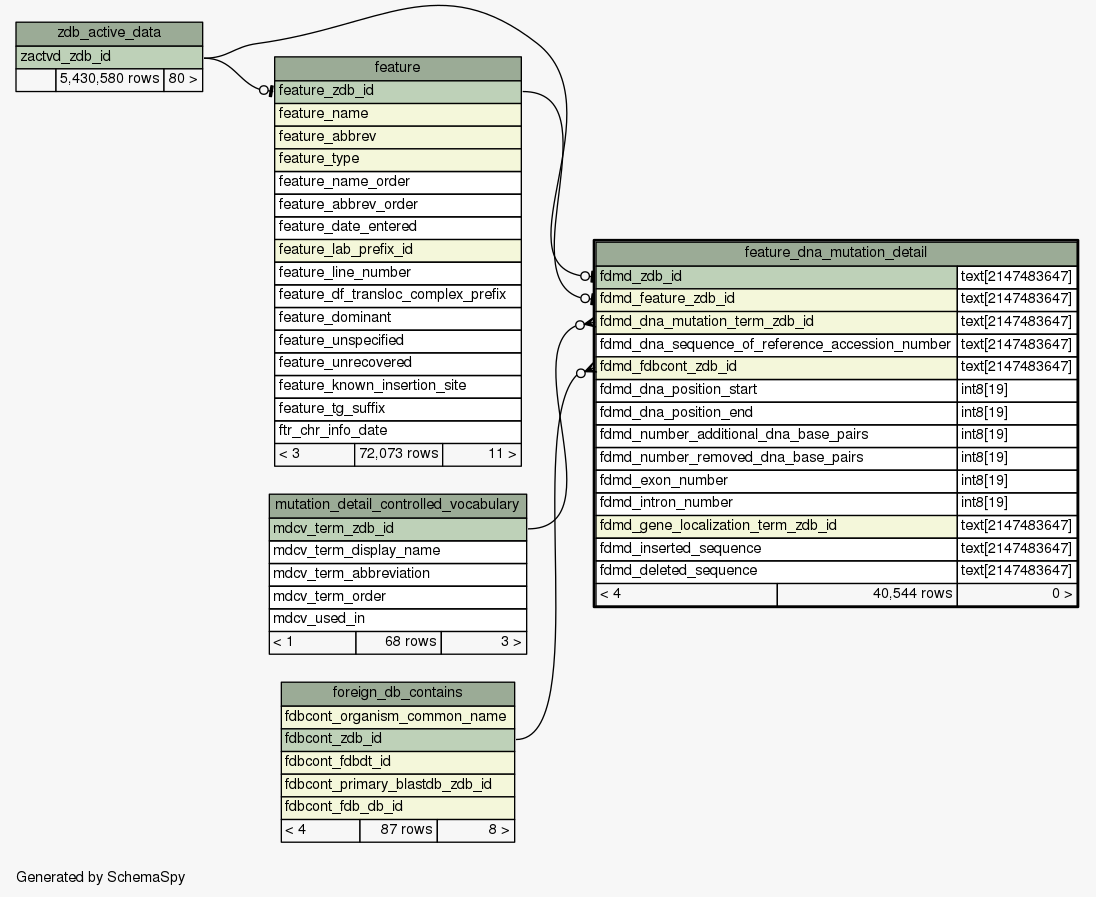Select the mdcv_term_order column

398,597
